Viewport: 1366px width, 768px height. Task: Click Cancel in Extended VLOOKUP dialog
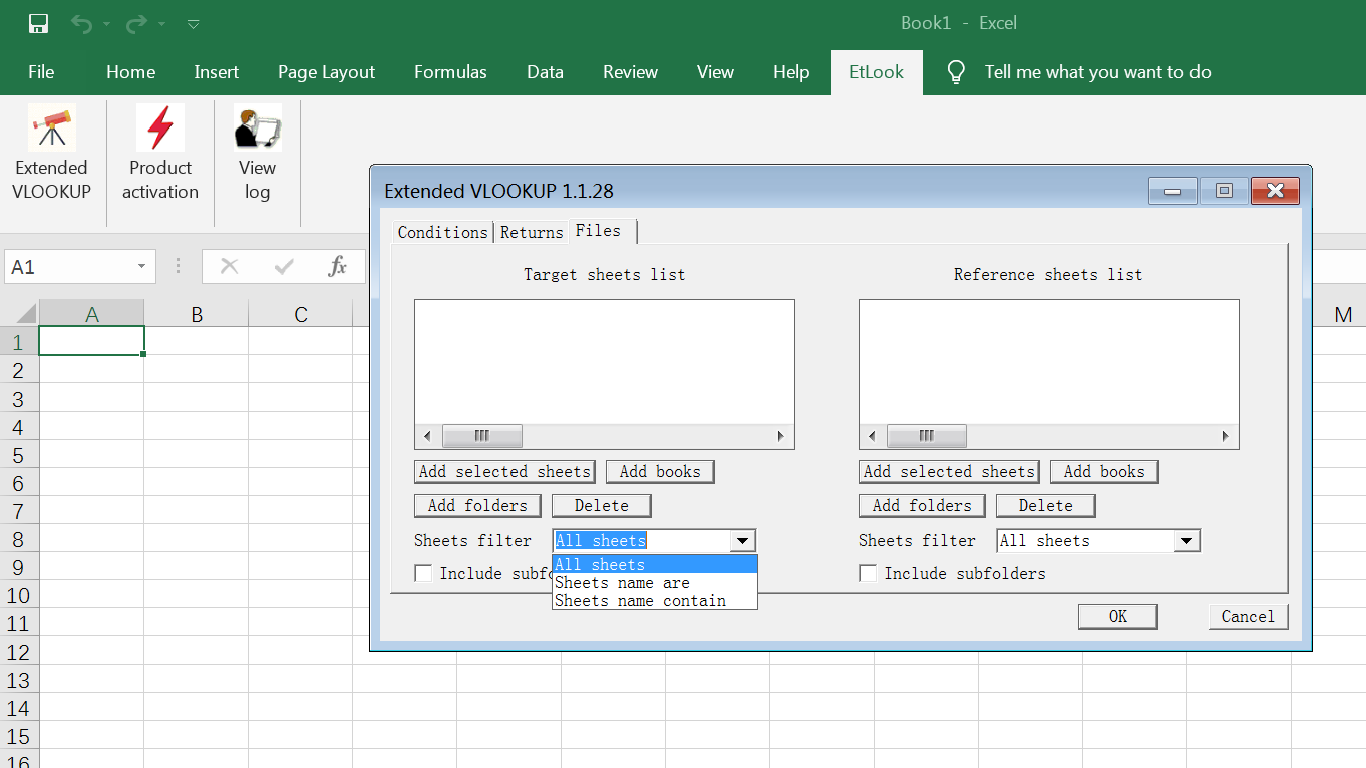point(1248,617)
